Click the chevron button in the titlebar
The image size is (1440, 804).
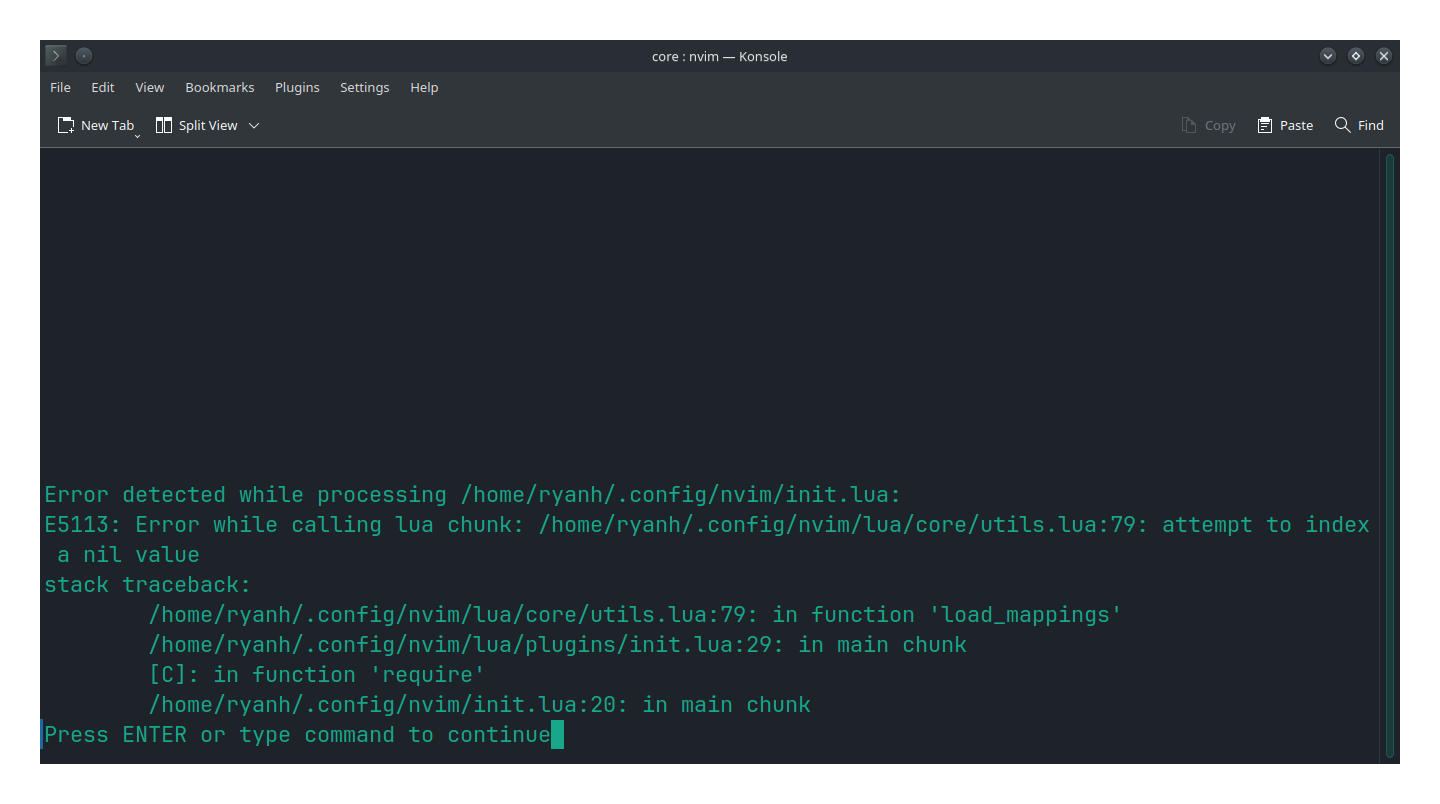(x=1328, y=56)
